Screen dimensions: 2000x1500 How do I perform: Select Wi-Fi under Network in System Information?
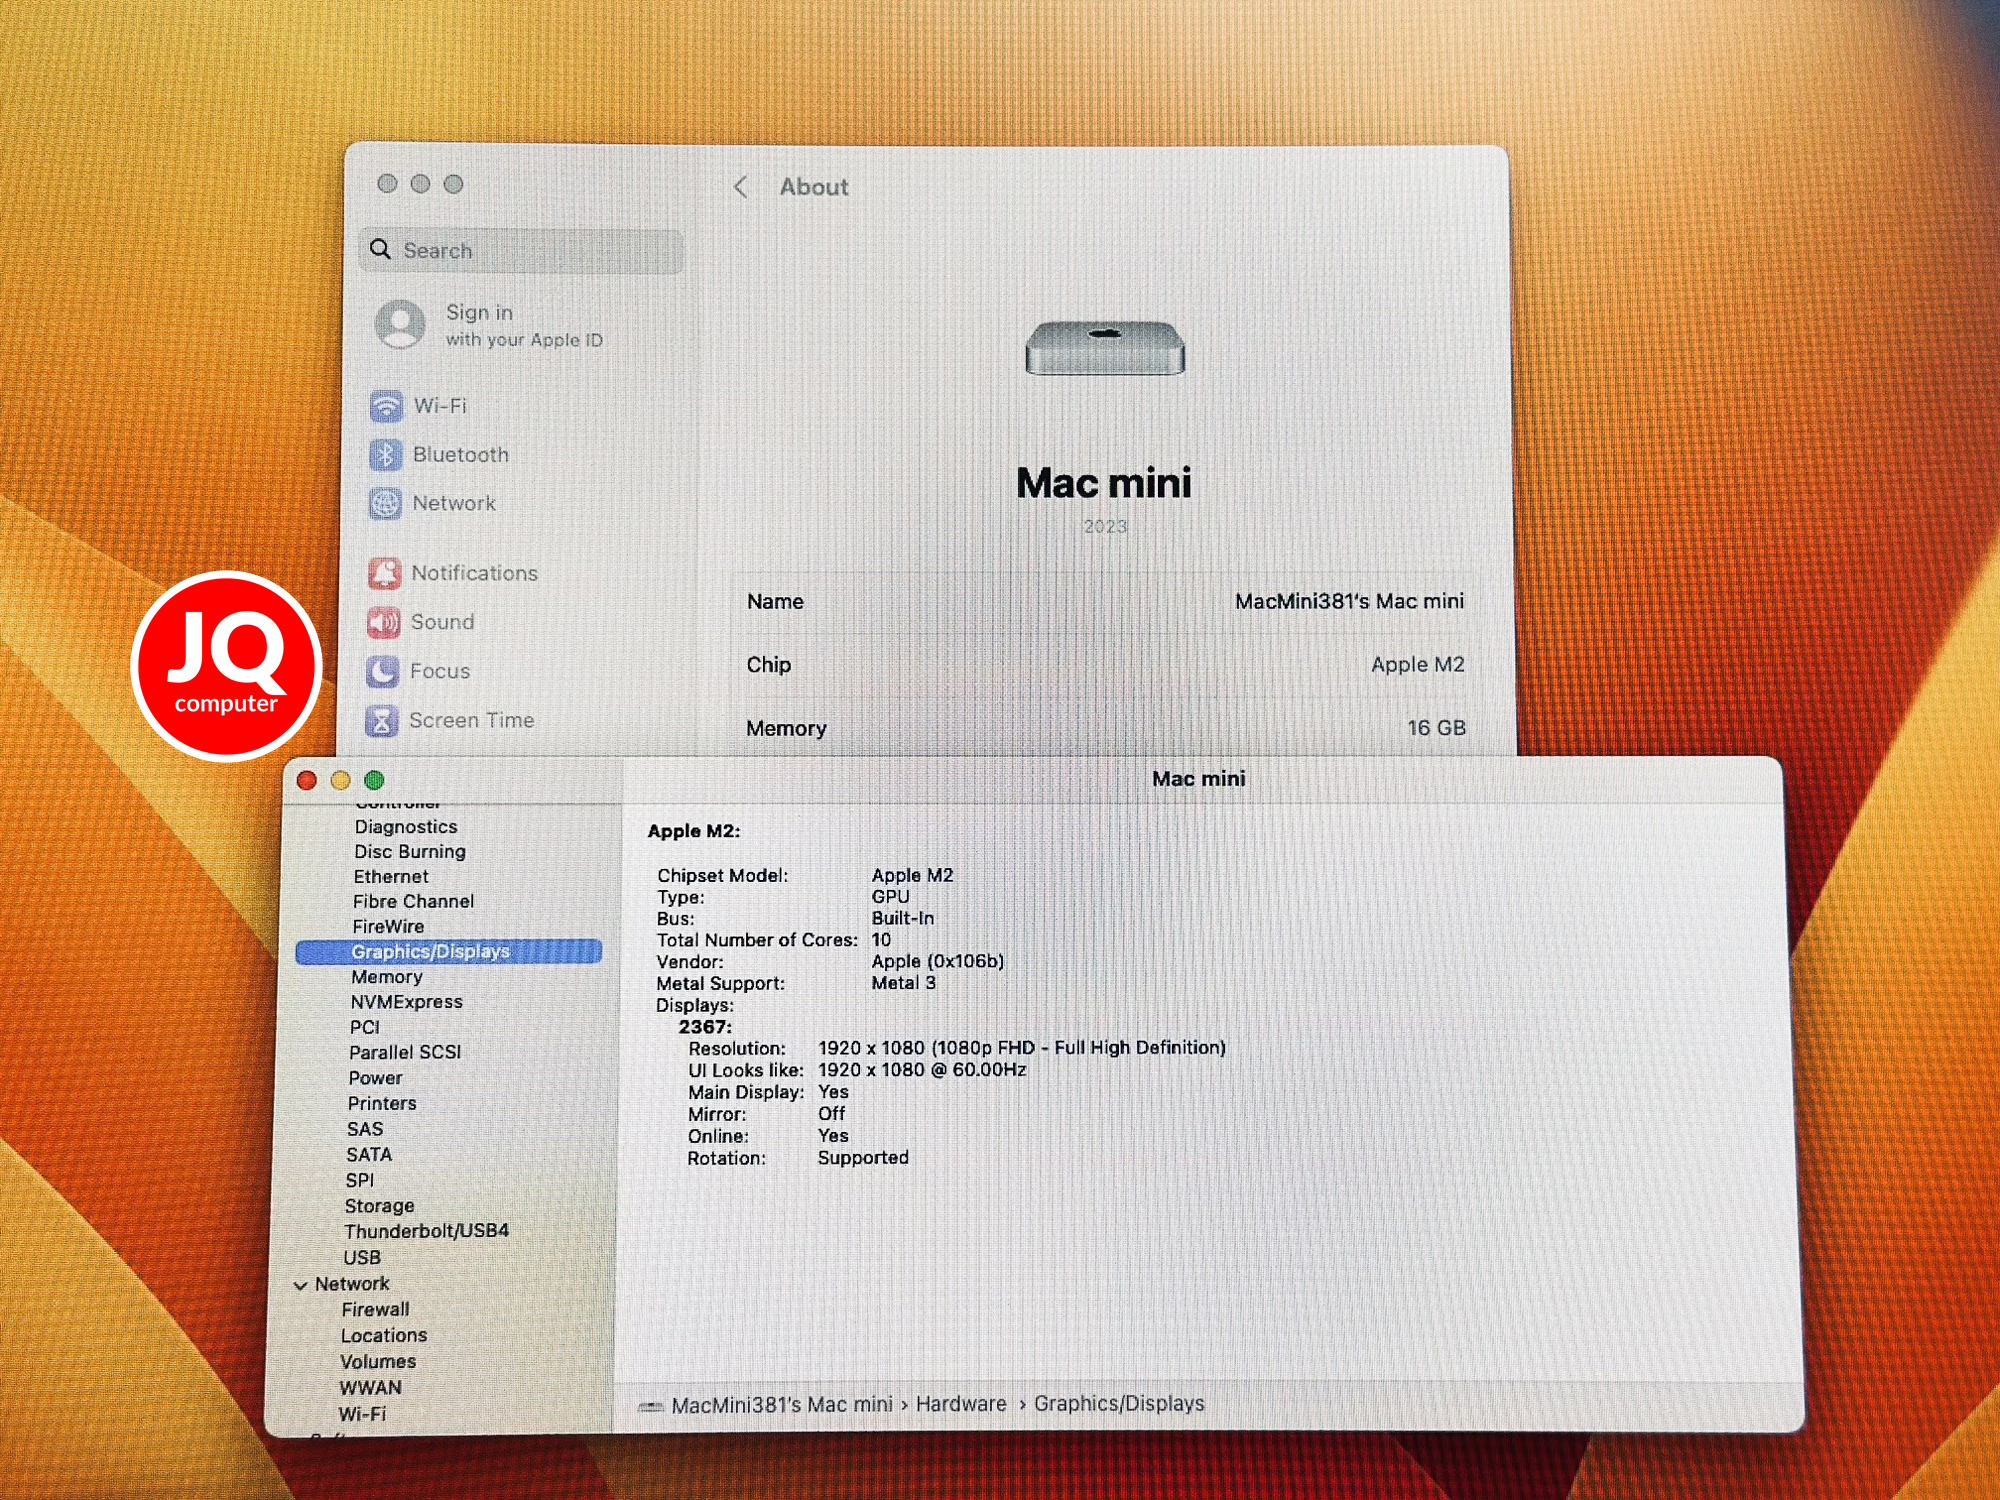[x=362, y=1415]
